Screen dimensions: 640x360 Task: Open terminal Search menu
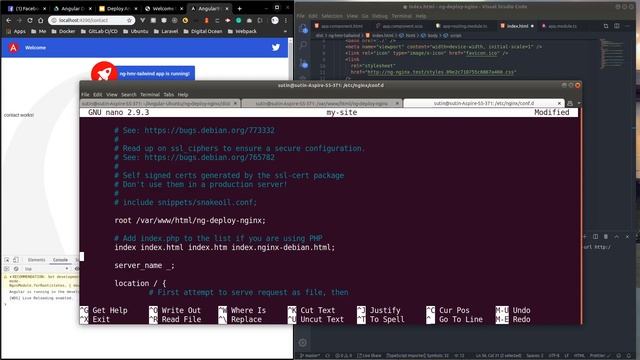pos(129,95)
